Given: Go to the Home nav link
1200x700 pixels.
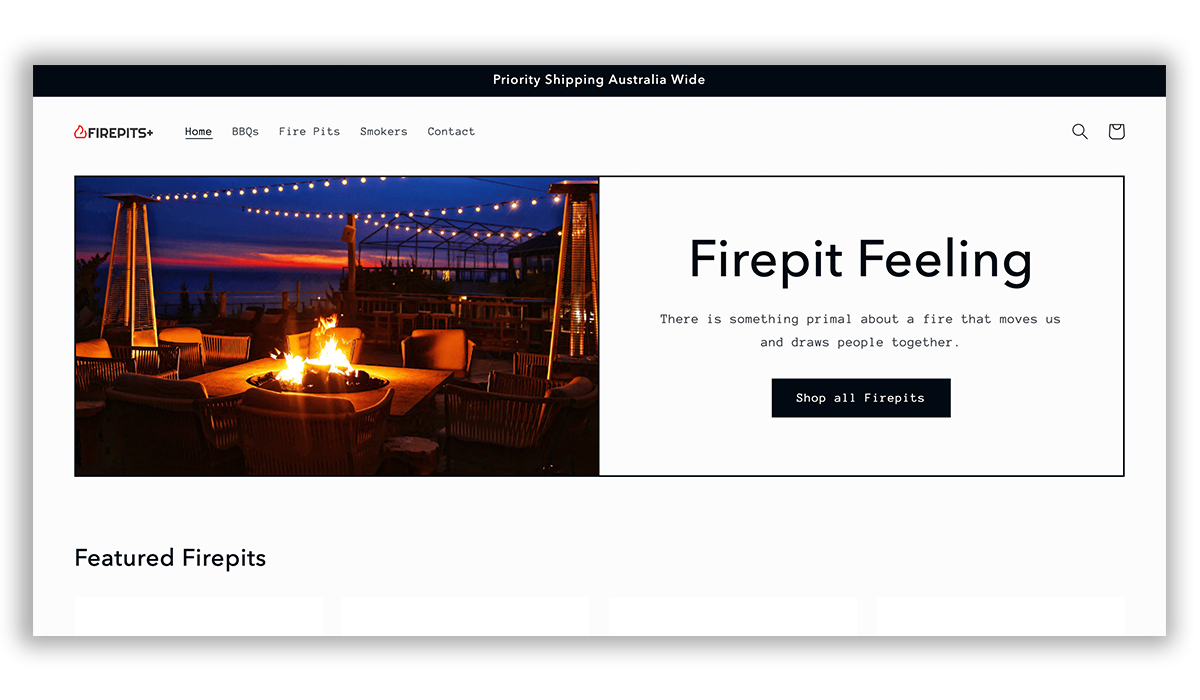Looking at the screenshot, I should click(199, 132).
